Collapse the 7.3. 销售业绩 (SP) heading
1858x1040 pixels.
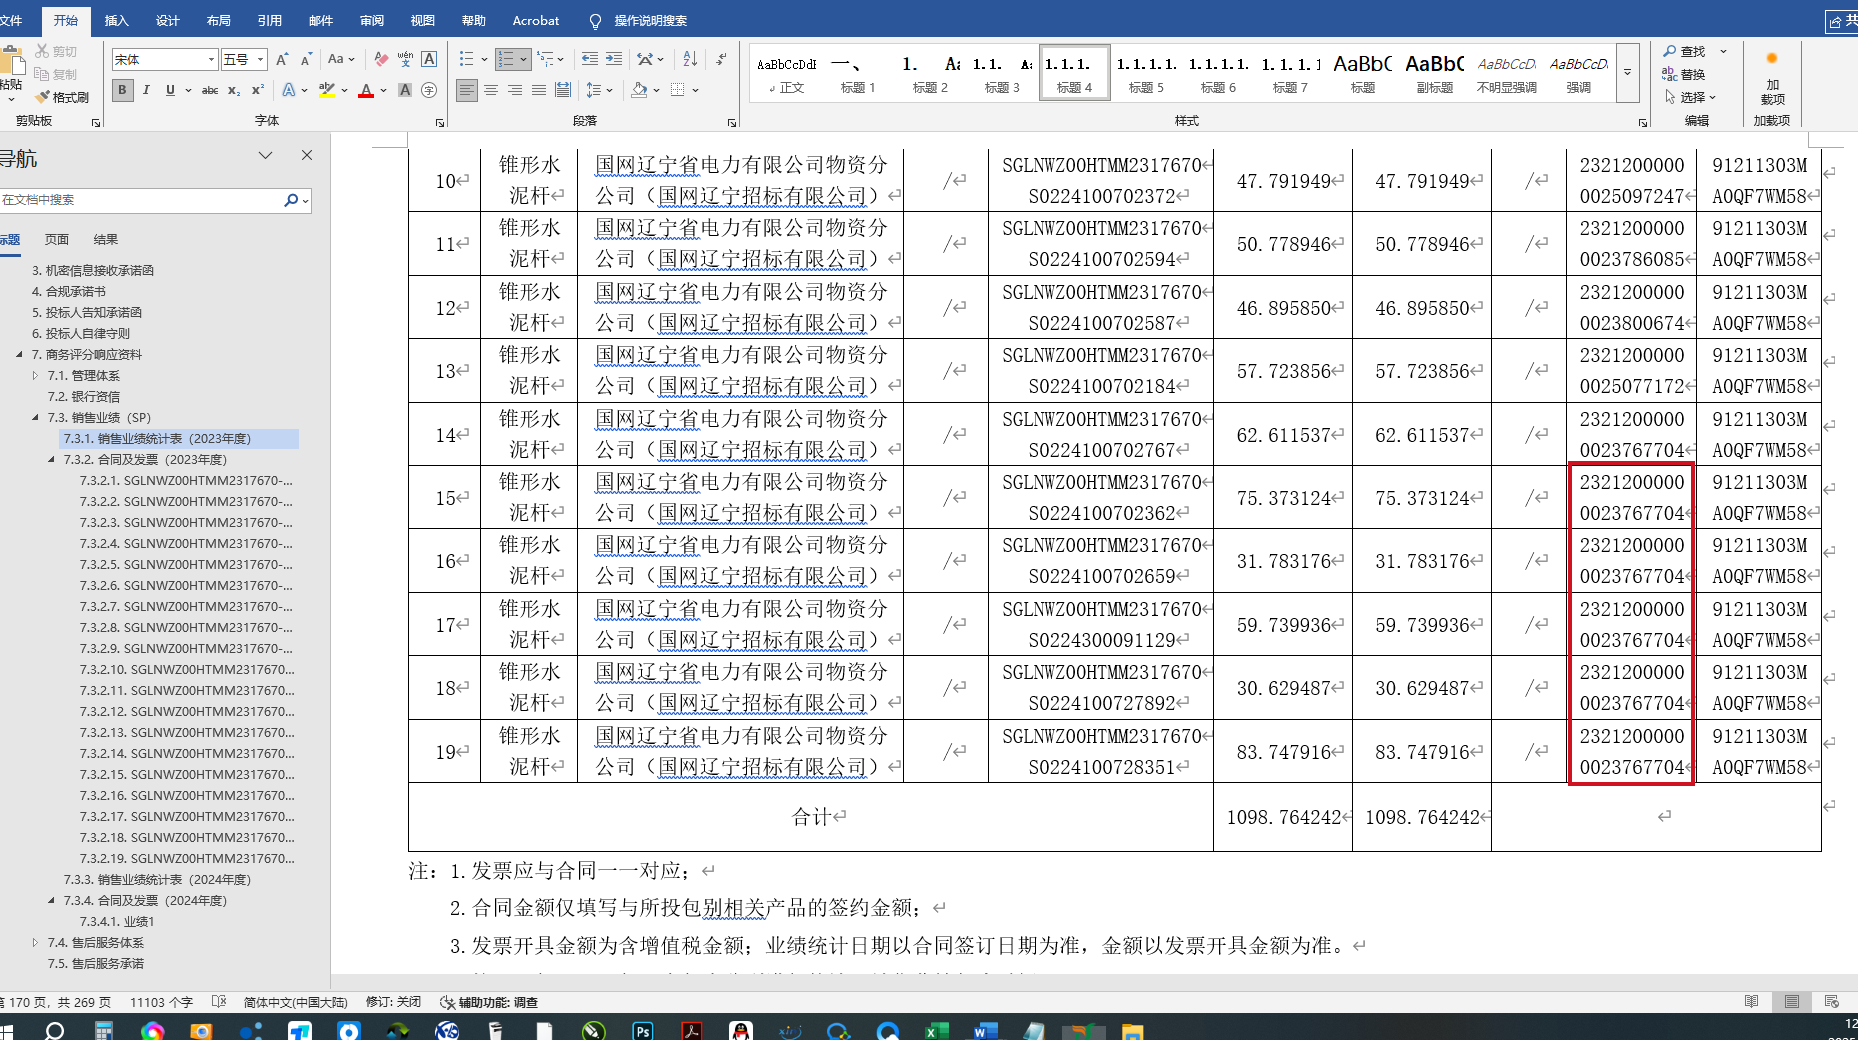coord(35,418)
